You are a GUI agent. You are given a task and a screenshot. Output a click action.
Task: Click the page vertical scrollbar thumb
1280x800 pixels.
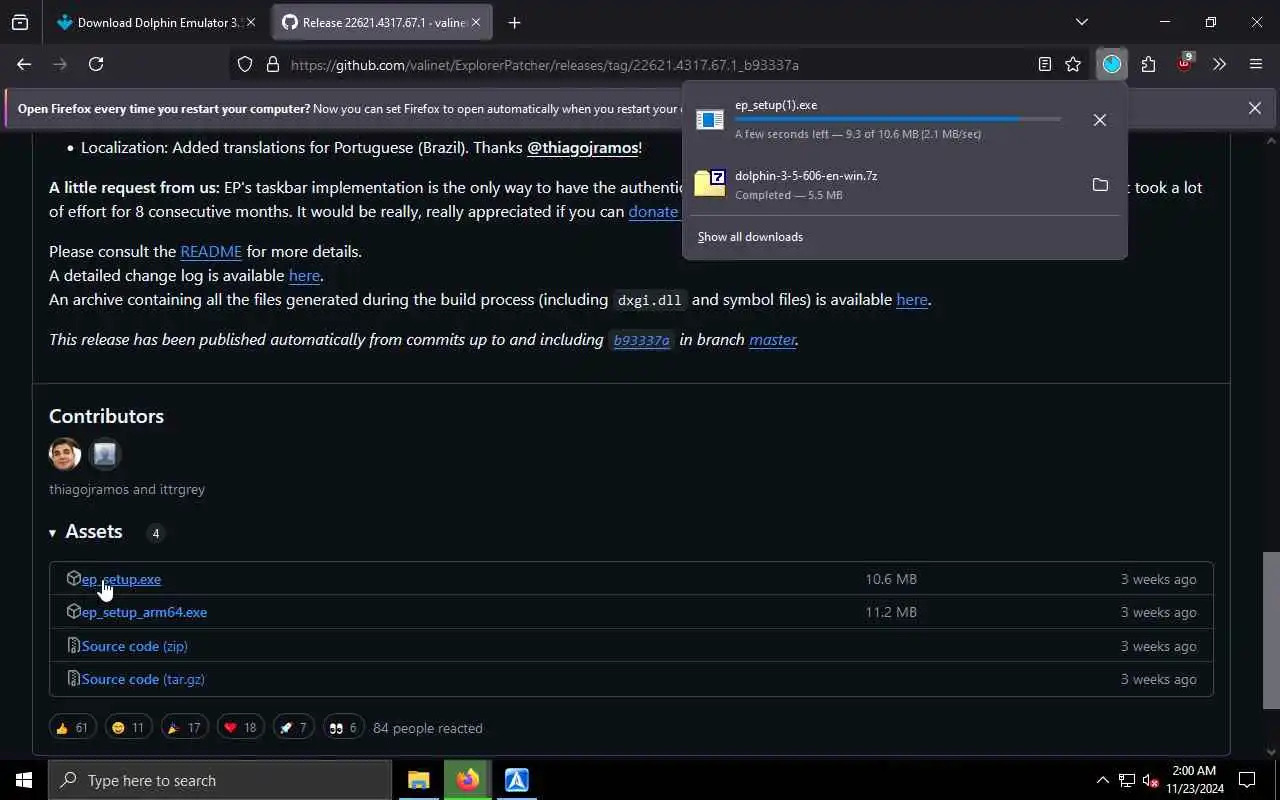point(1271,630)
